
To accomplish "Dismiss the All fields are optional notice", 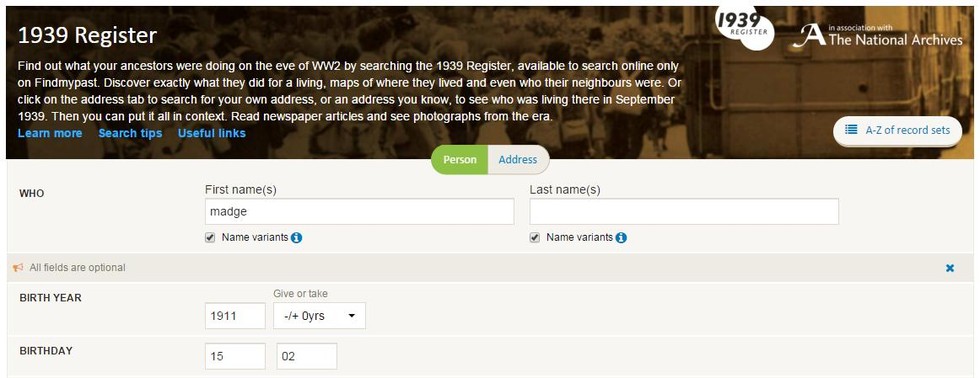I will 950,268.
